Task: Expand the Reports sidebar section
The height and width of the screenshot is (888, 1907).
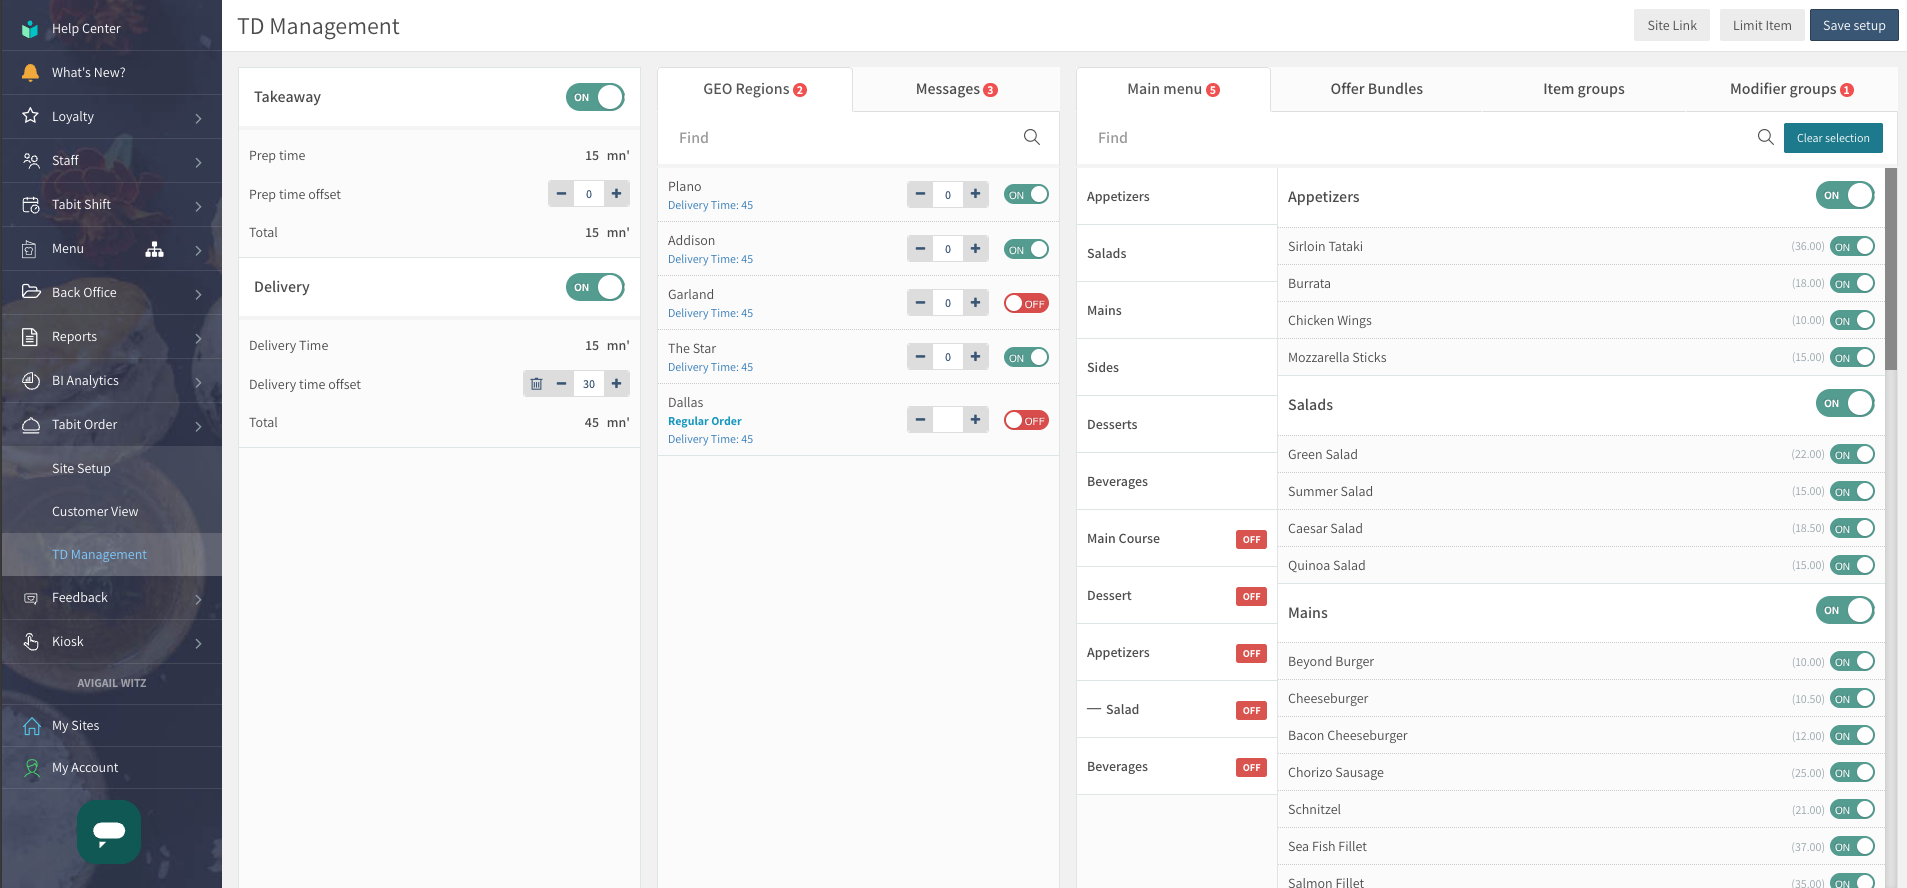Action: tap(198, 337)
